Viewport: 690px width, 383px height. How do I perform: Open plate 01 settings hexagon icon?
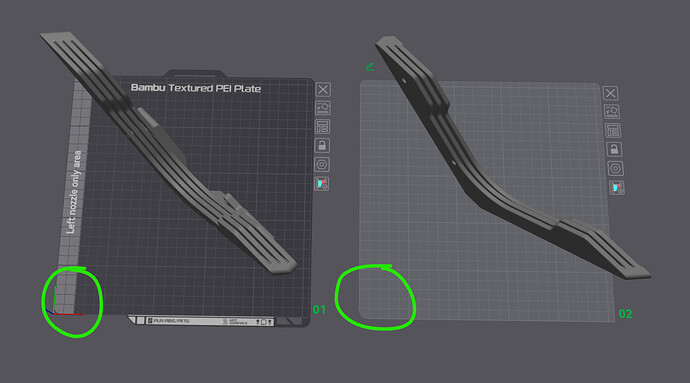[x=322, y=165]
